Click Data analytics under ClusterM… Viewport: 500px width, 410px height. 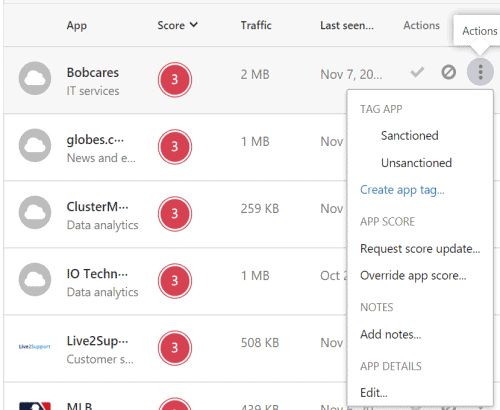pyautogui.click(x=102, y=225)
